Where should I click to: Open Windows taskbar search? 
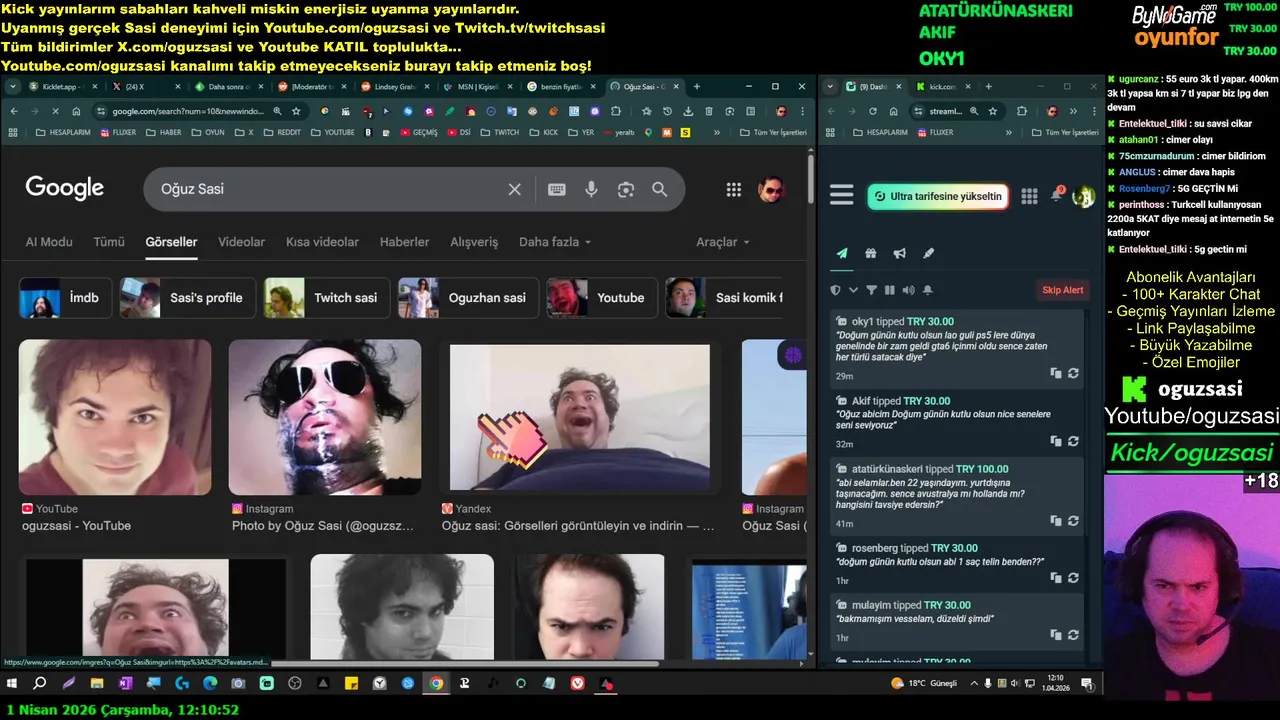(x=40, y=684)
